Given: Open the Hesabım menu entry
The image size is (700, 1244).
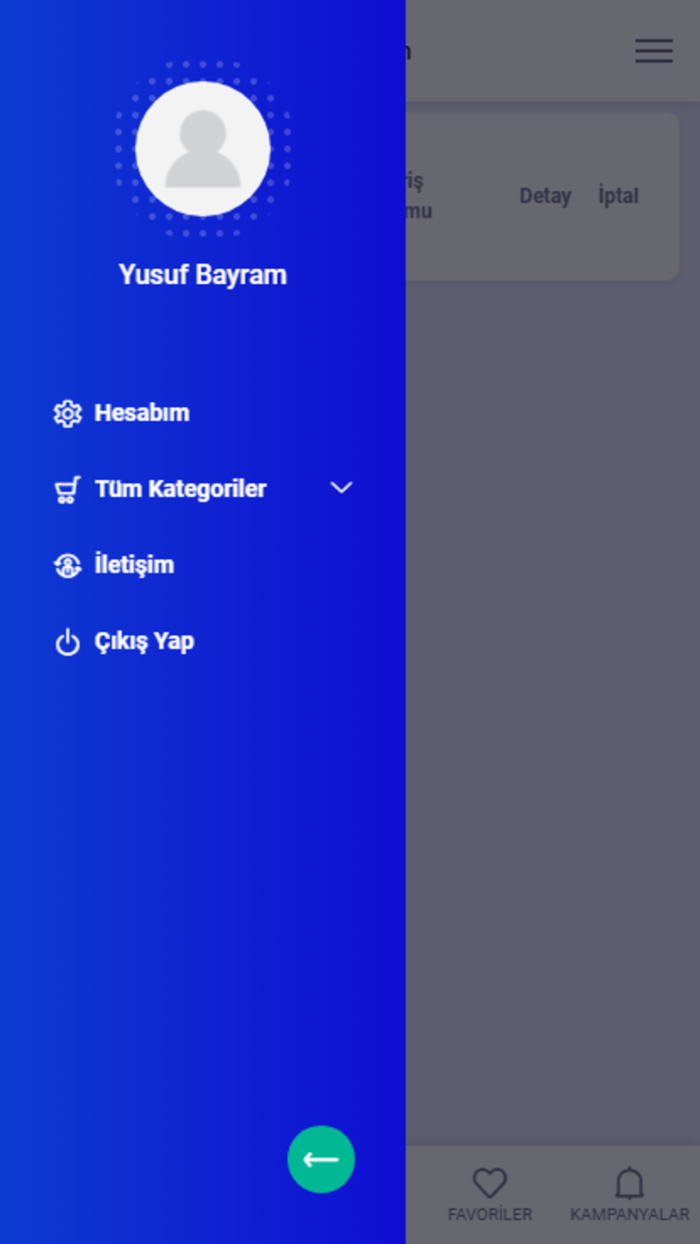Looking at the screenshot, I should (142, 413).
